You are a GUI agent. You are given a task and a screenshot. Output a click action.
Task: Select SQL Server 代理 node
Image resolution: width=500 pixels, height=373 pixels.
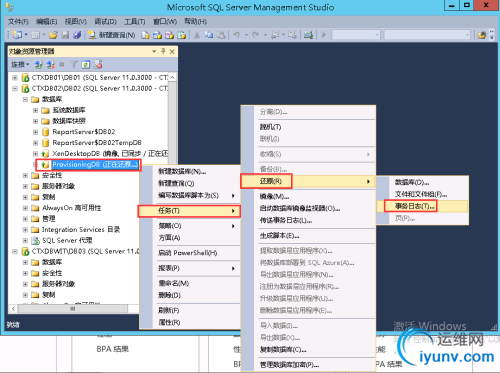[x=67, y=240]
